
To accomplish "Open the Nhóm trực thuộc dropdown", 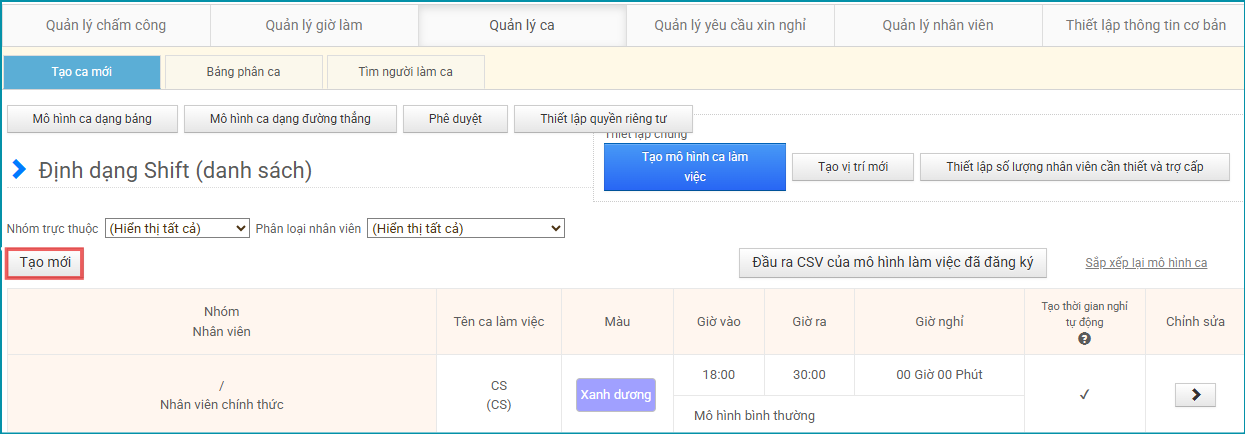I will 176,229.
